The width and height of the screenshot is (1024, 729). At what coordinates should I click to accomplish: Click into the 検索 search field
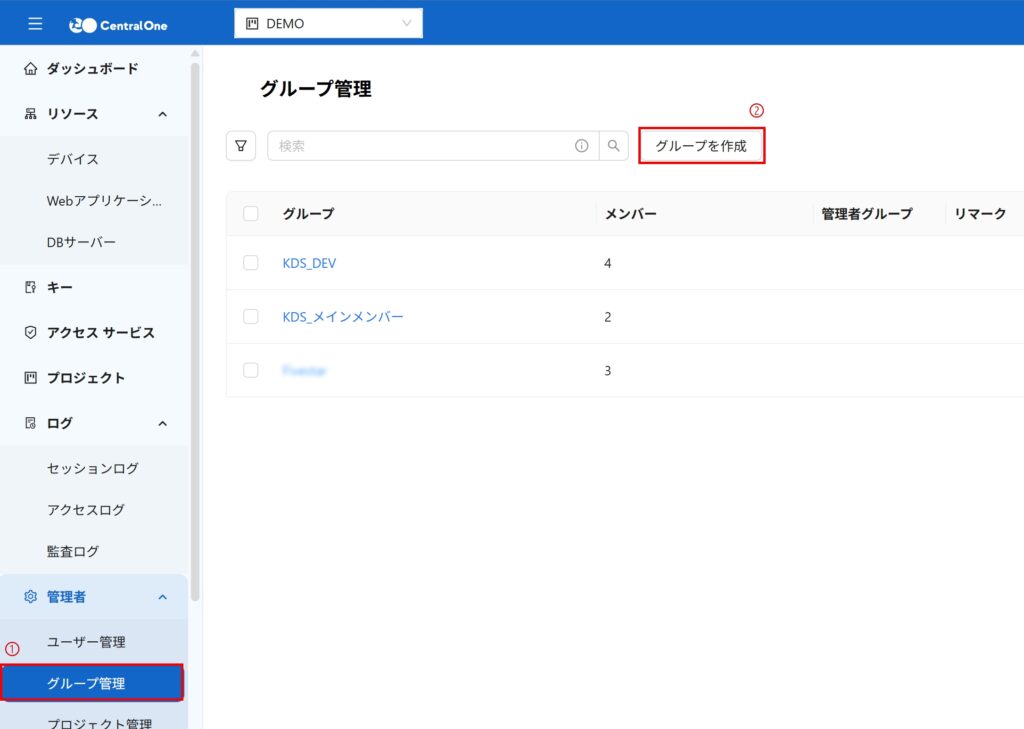(420, 146)
